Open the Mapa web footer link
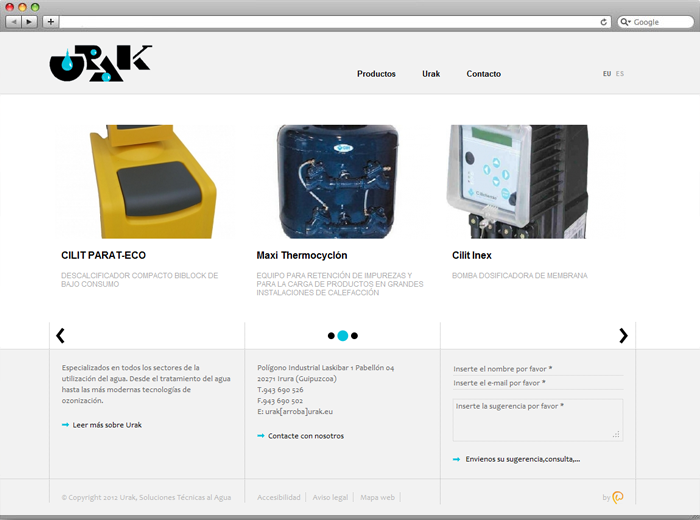Screen dimensions: 700x520 (x=377, y=497)
